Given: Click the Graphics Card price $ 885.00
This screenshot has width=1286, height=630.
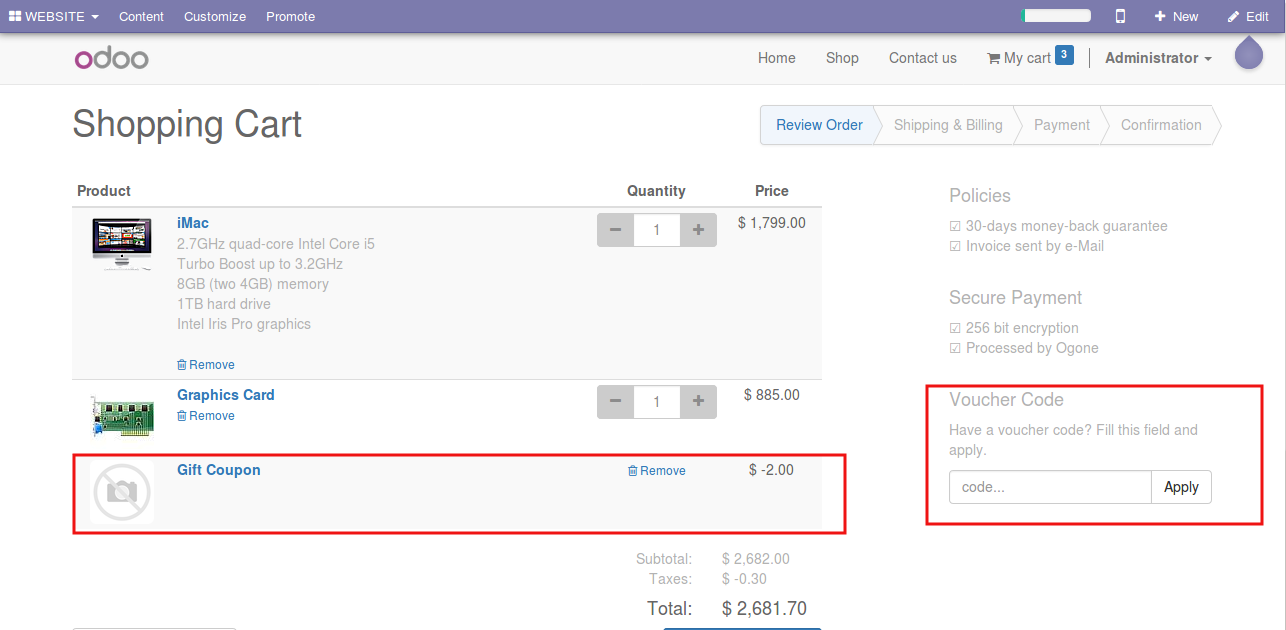Looking at the screenshot, I should tap(772, 395).
